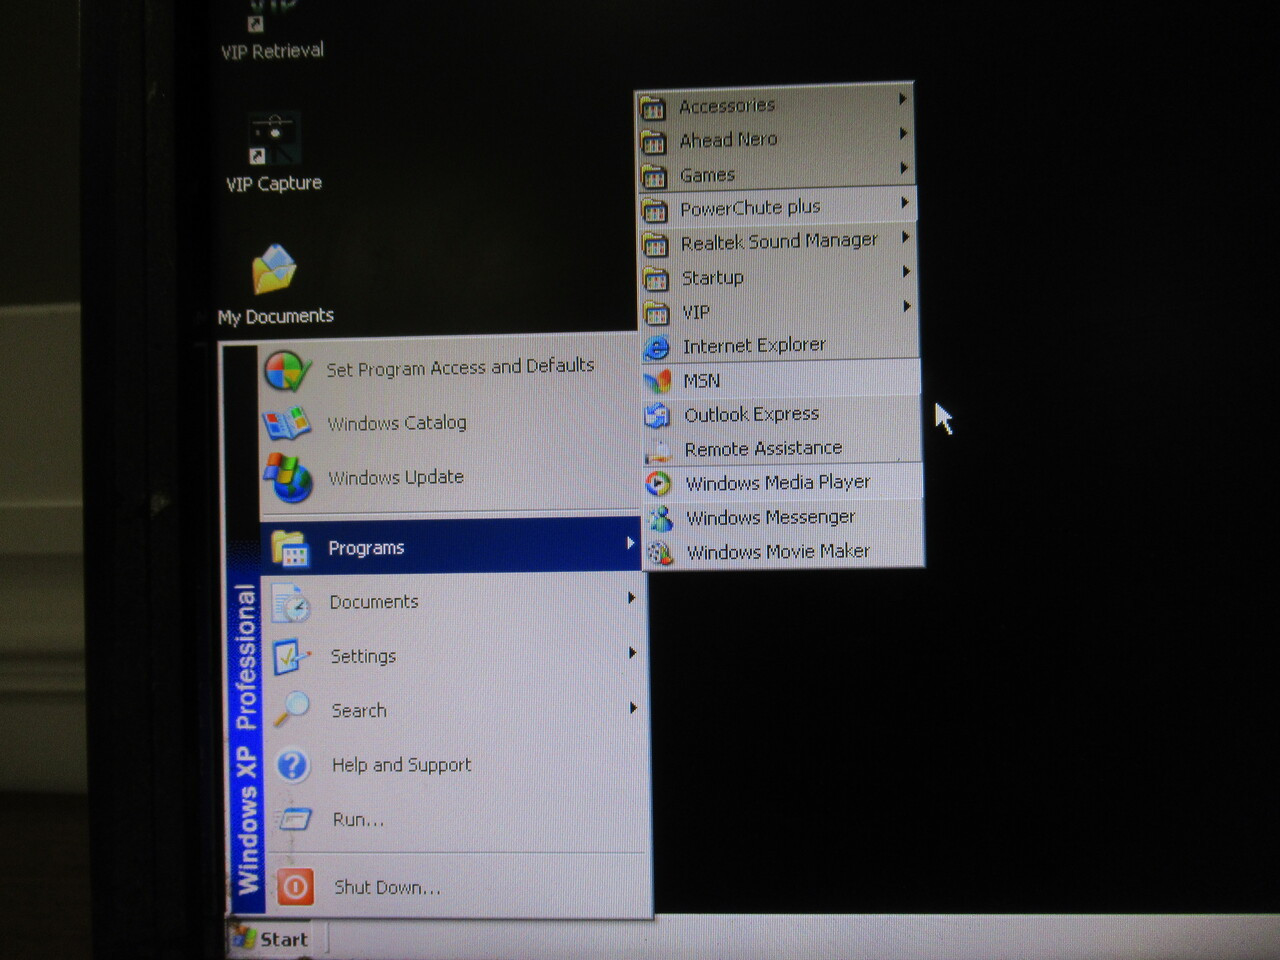
Task: Click the Accessories folder icon
Action: click(653, 107)
